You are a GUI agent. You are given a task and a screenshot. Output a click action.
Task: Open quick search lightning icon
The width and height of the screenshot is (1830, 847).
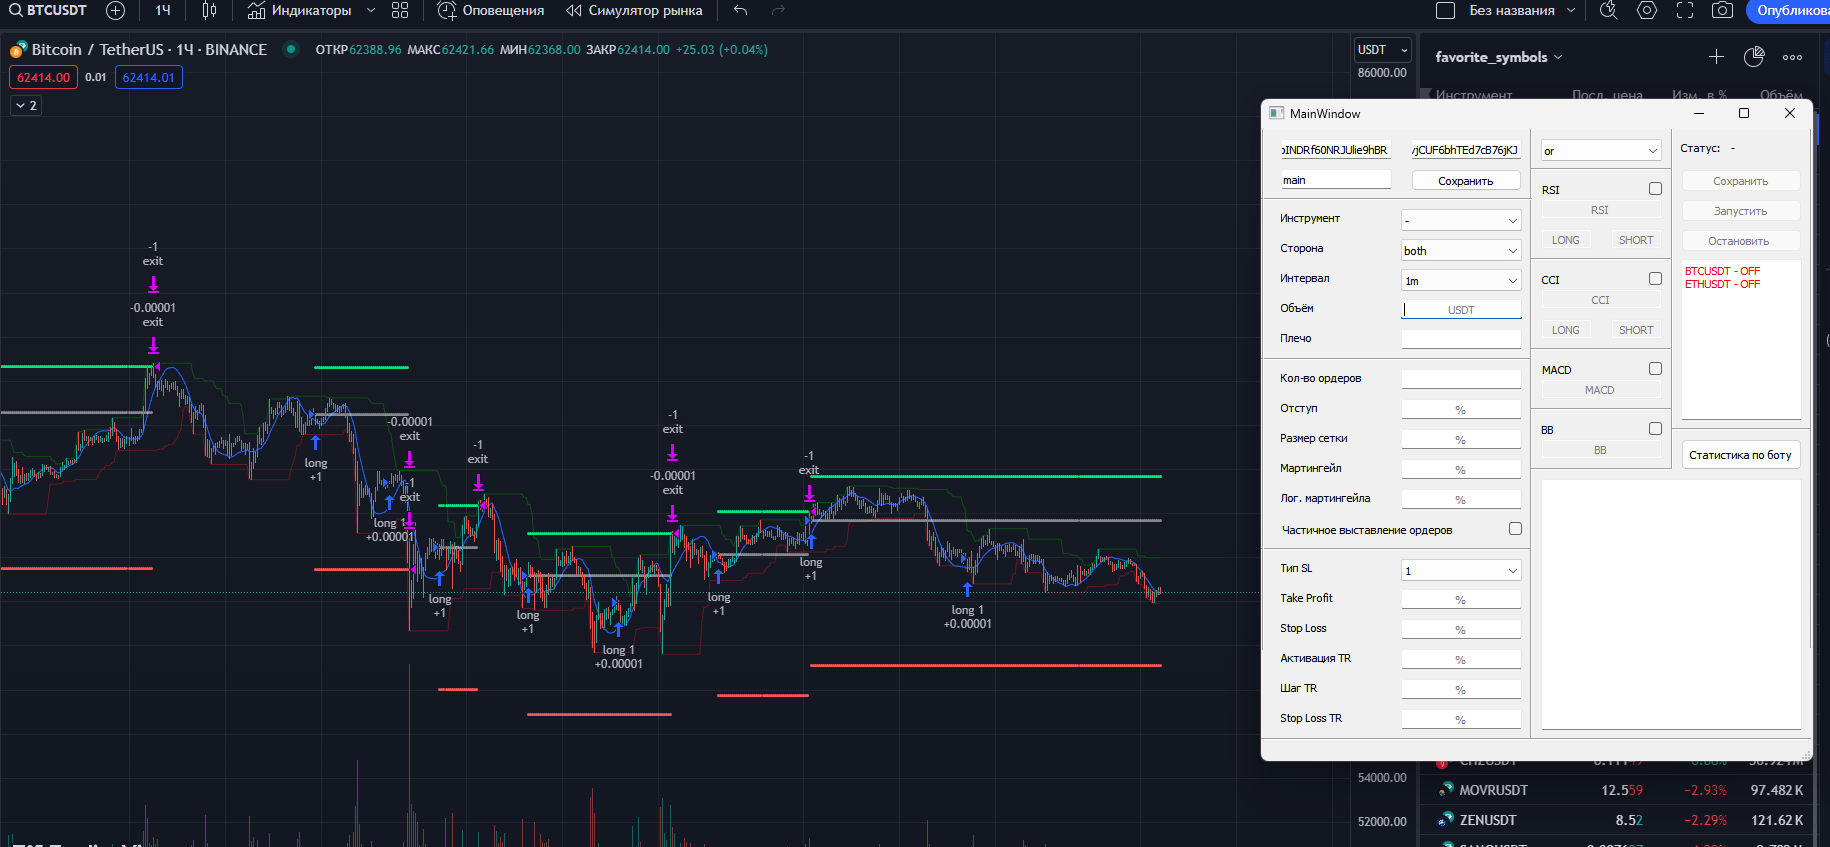point(1609,10)
